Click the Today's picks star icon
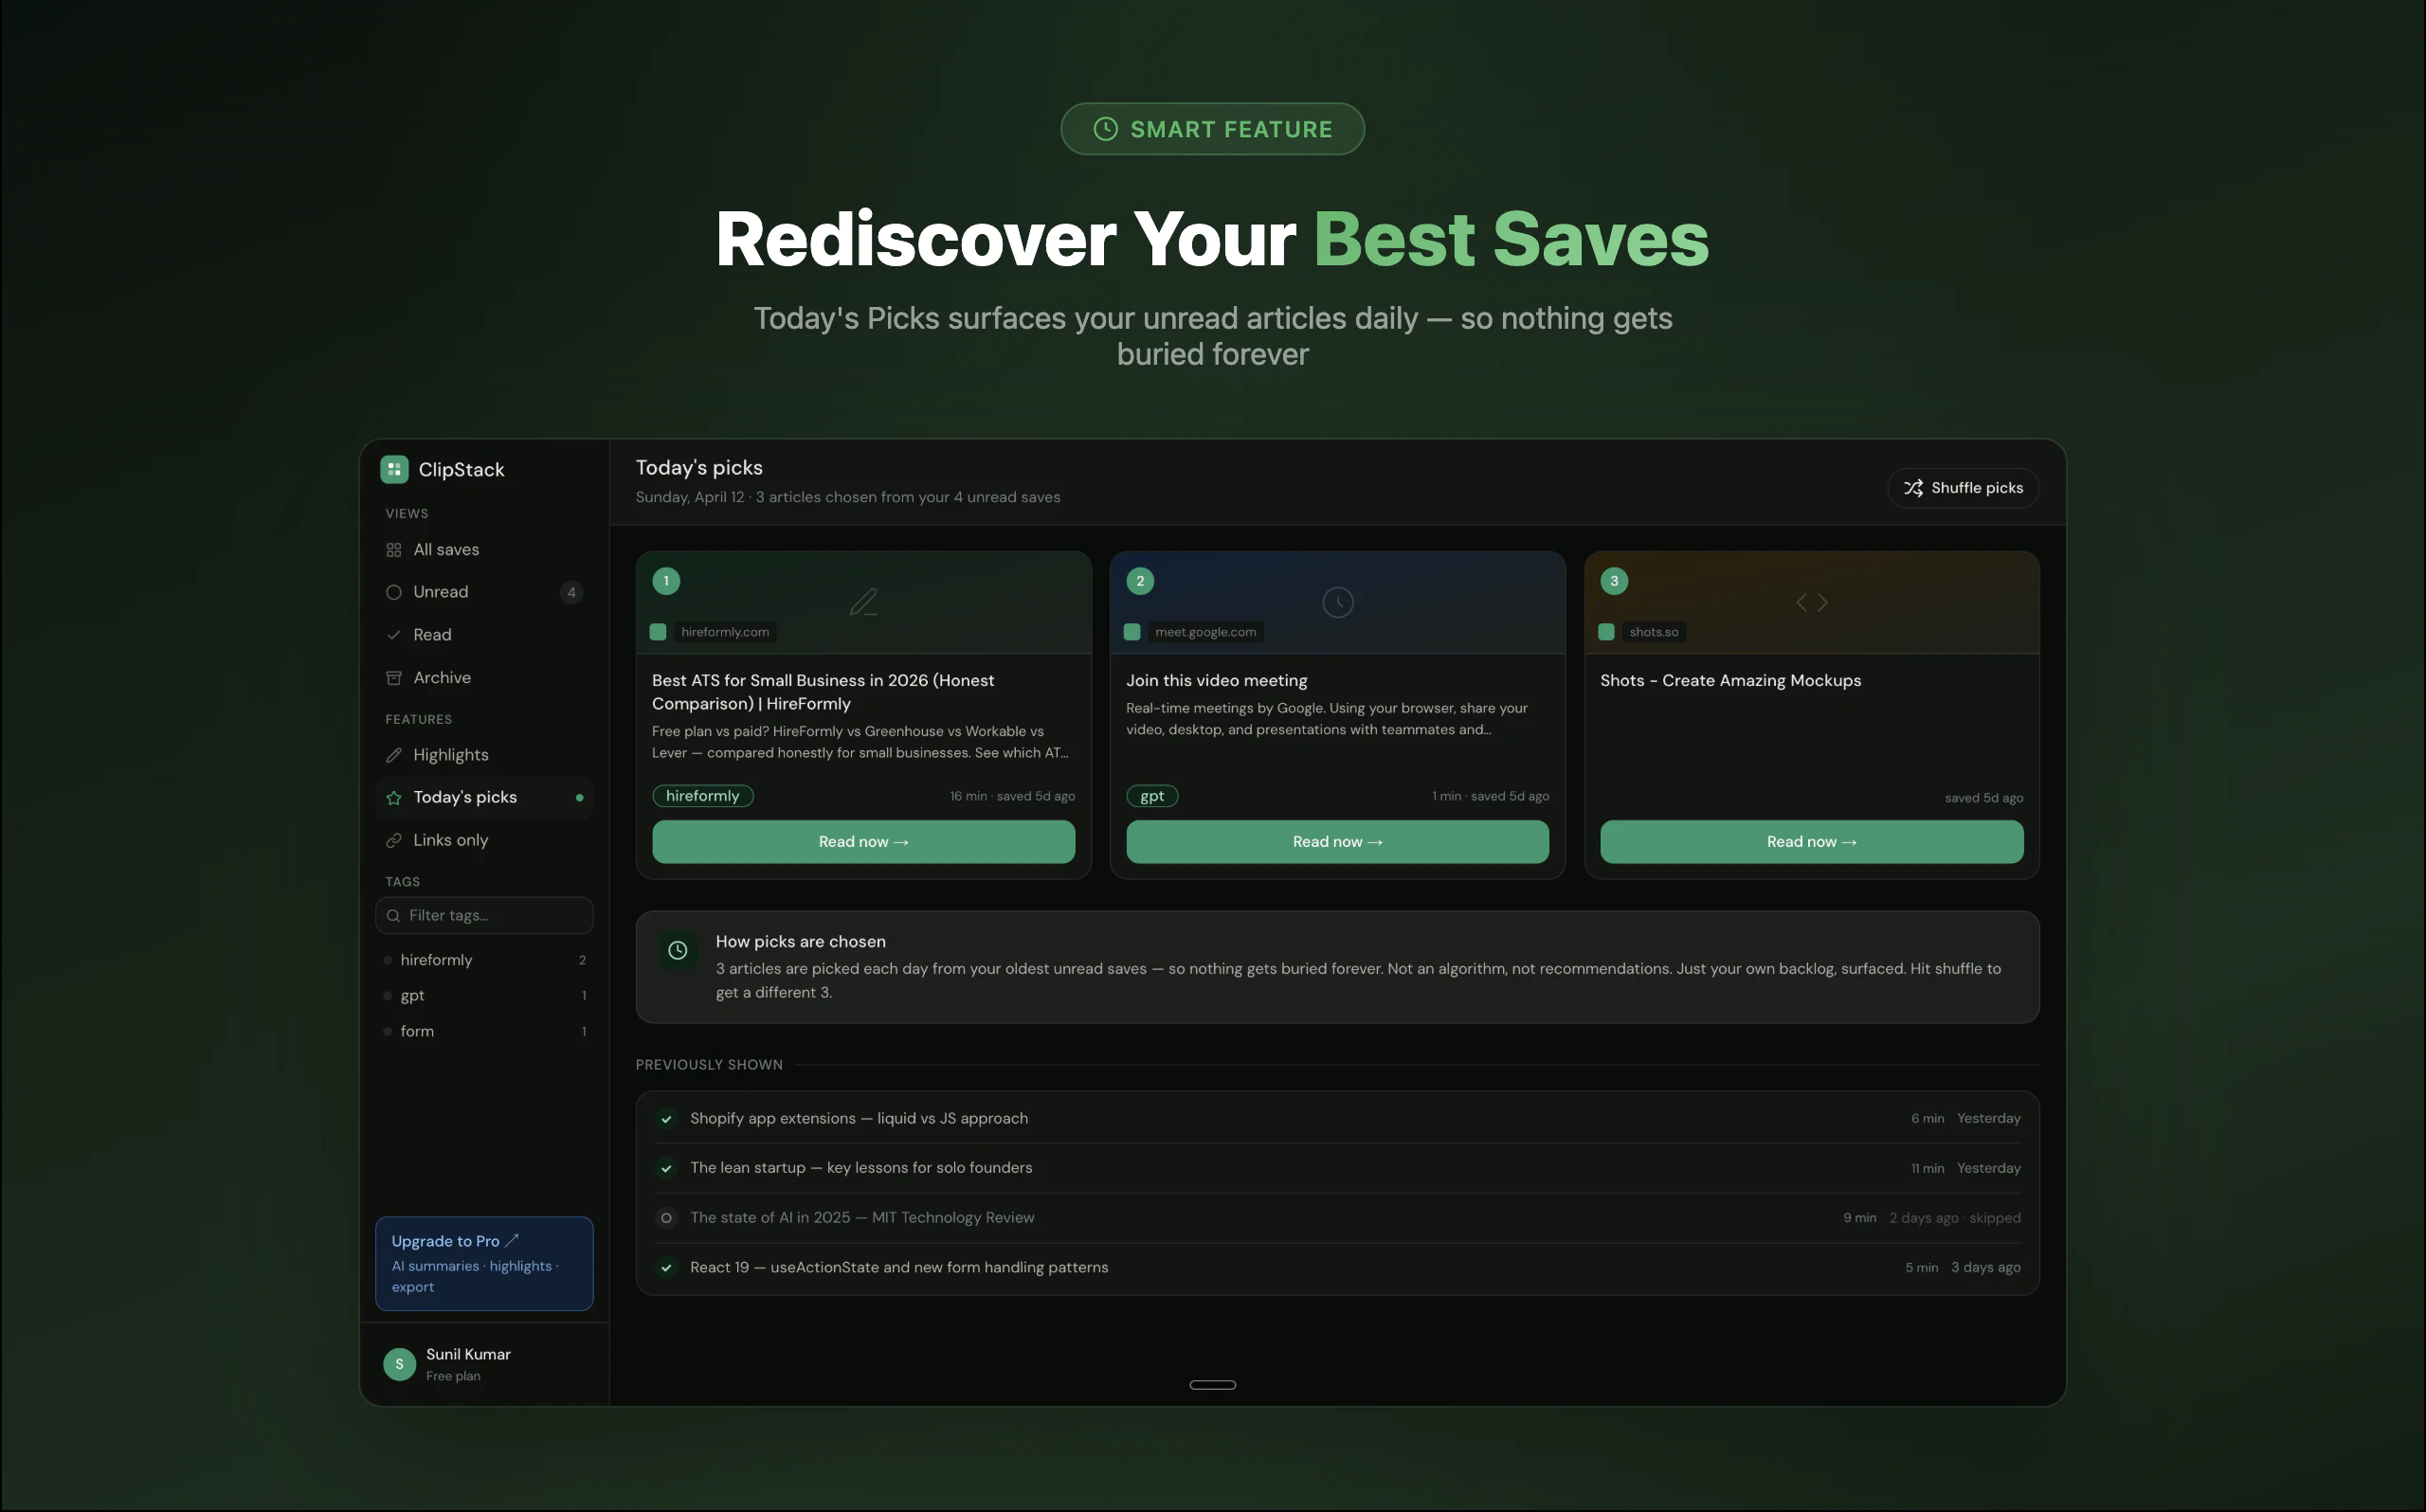Screen dimensions: 2426x1512 [x=394, y=797]
